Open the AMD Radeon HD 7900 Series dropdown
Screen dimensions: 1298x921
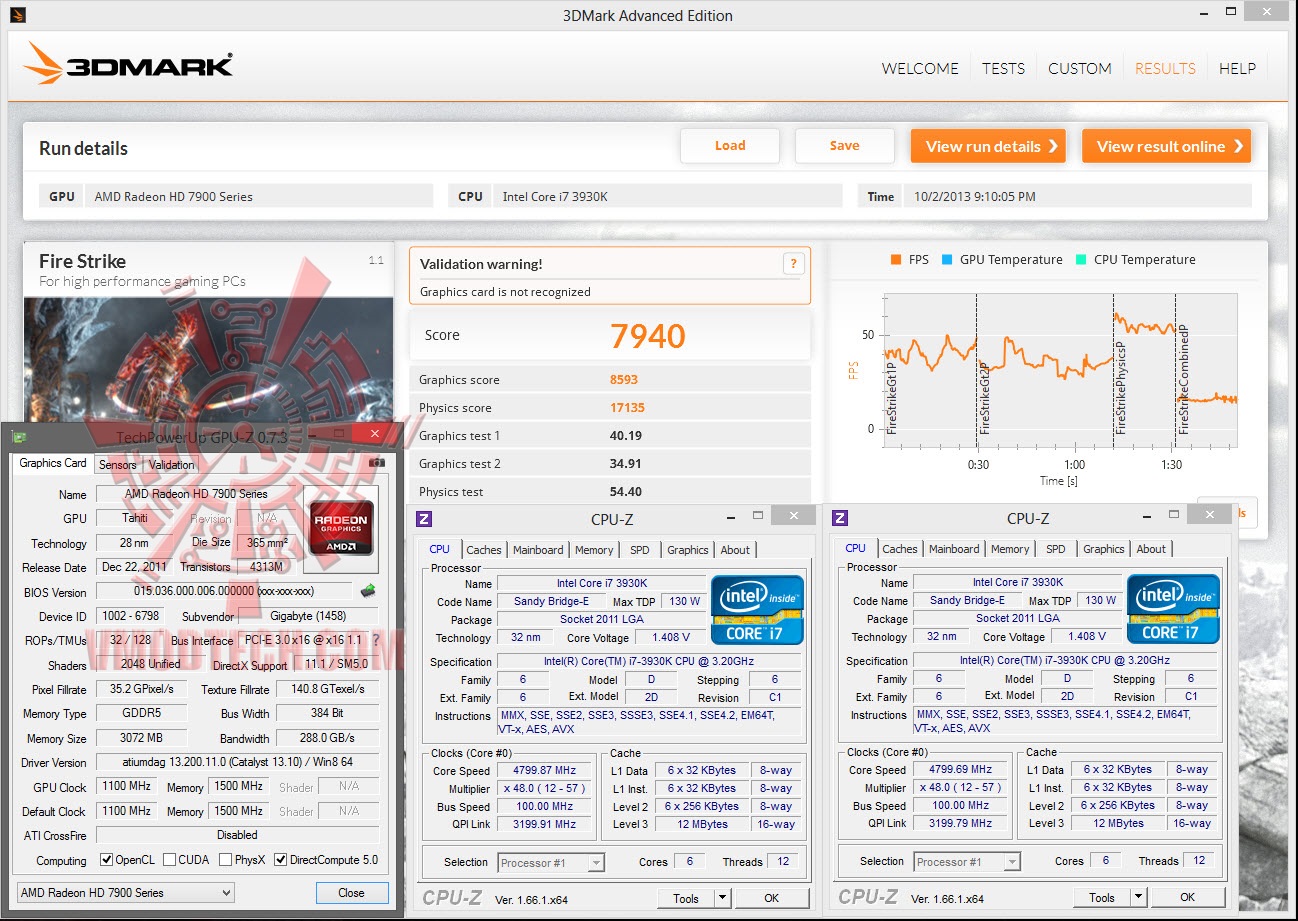[x=126, y=893]
